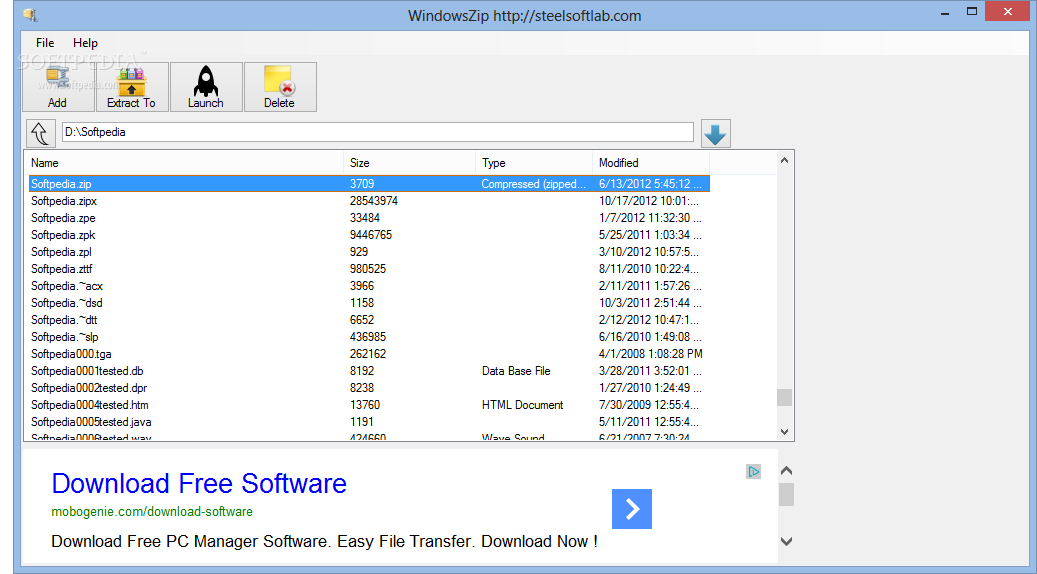The image size is (1037, 574).
Task: Click the size value 9446765
Action: tap(371, 235)
